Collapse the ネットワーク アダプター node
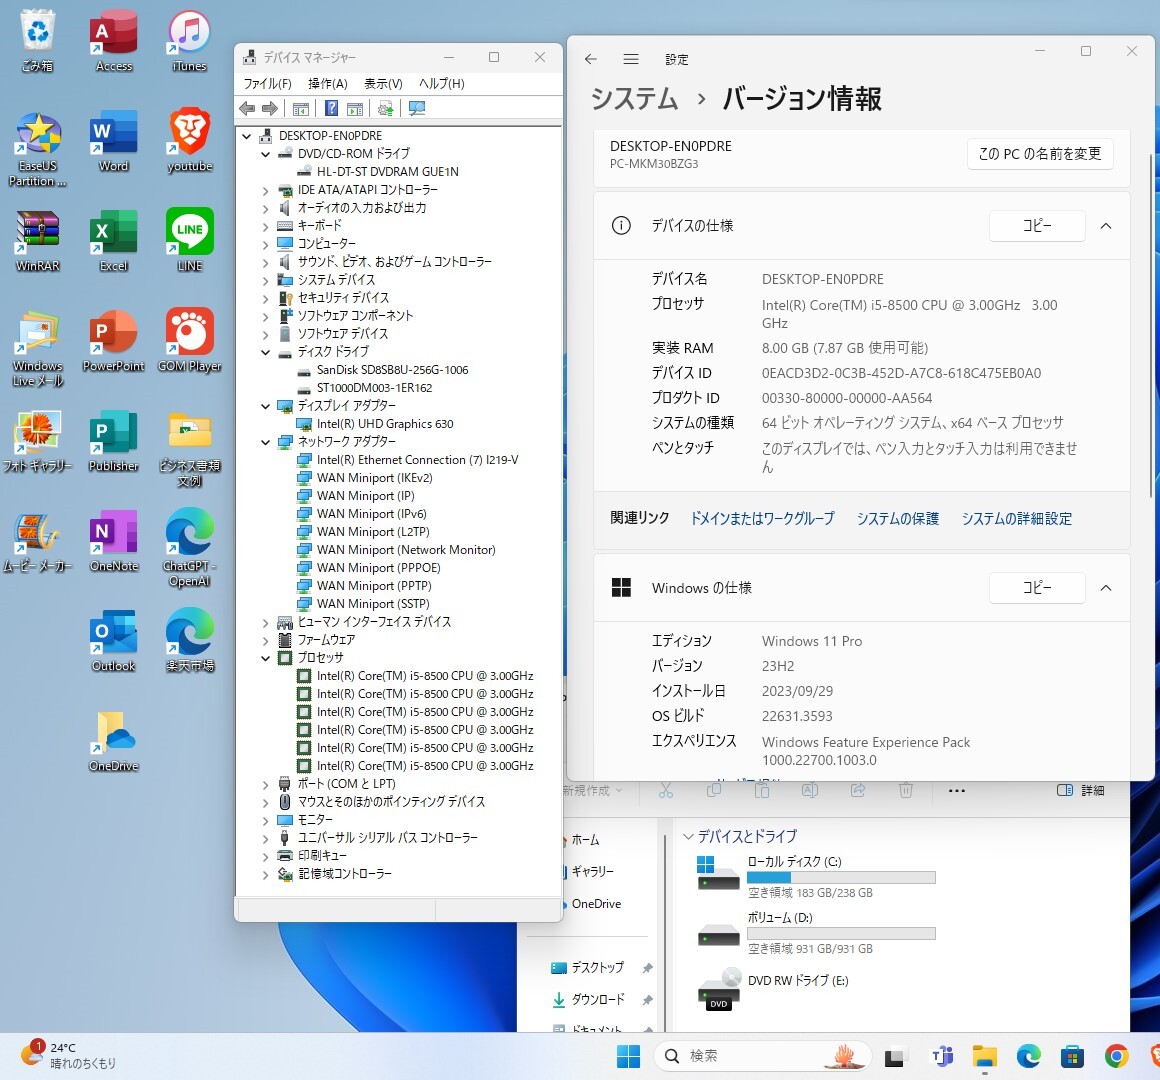The image size is (1160, 1080). pyautogui.click(x=265, y=442)
